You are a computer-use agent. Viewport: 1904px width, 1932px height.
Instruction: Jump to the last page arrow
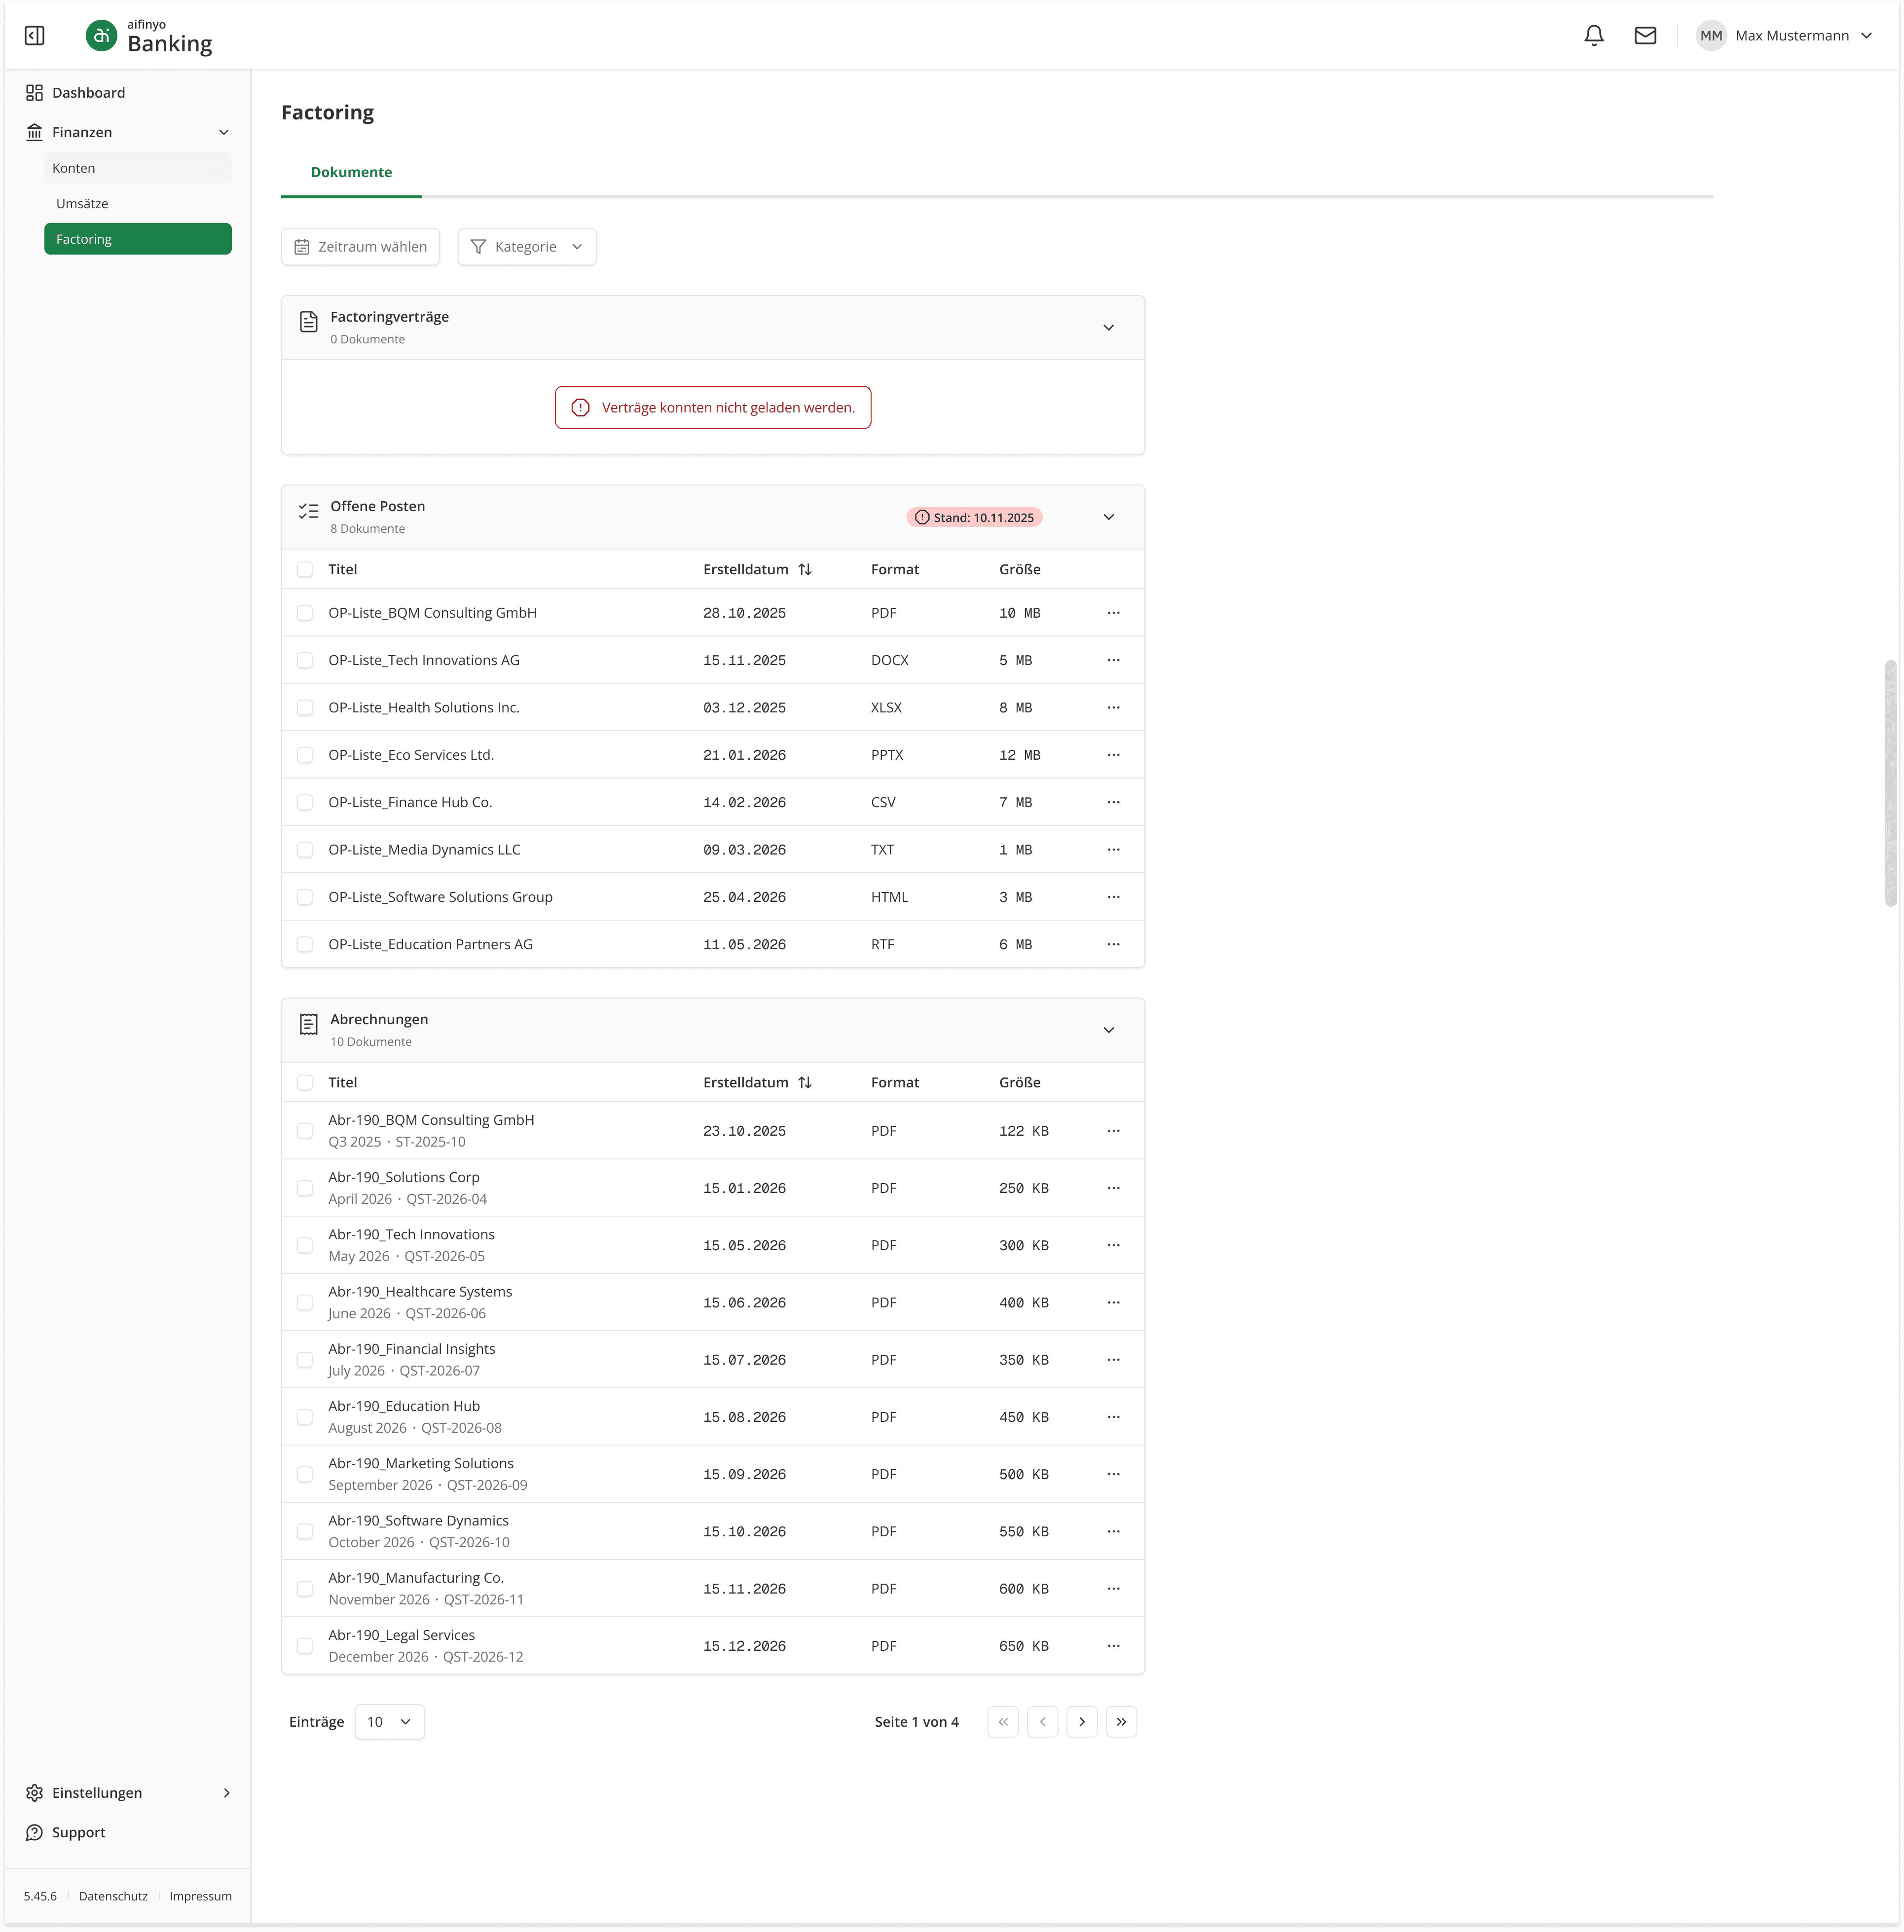click(1121, 1722)
